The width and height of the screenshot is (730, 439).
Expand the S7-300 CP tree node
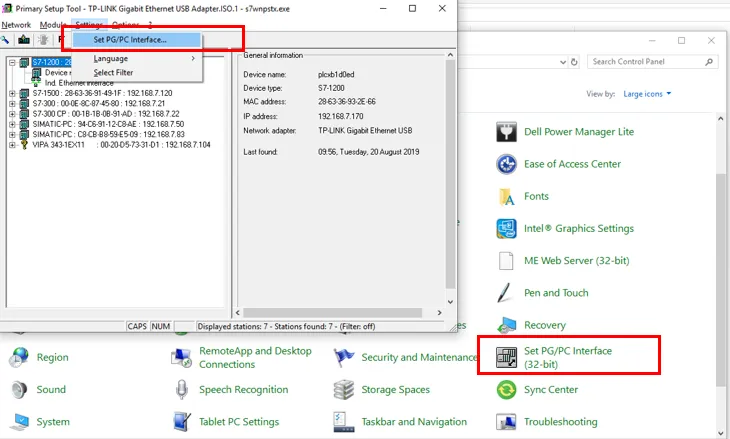(x=13, y=114)
